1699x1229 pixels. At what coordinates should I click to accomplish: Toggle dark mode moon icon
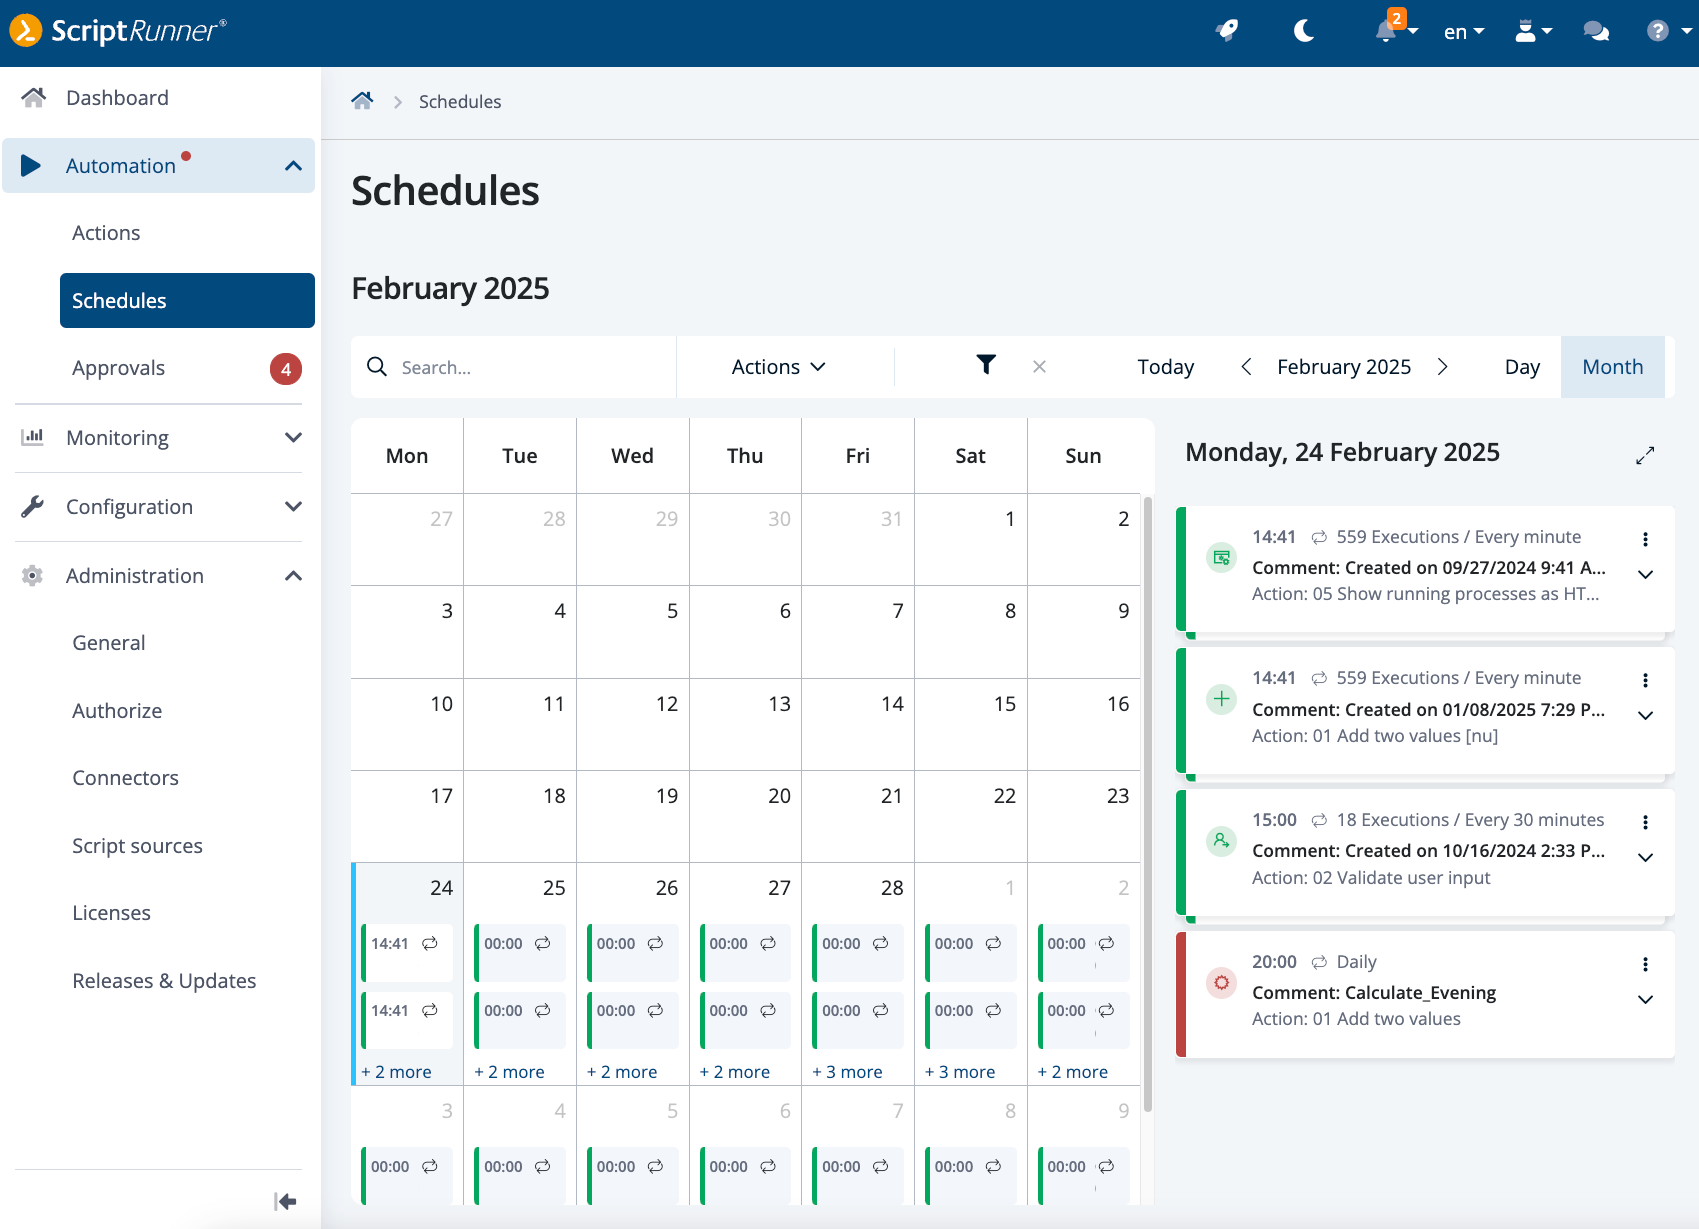[1304, 31]
